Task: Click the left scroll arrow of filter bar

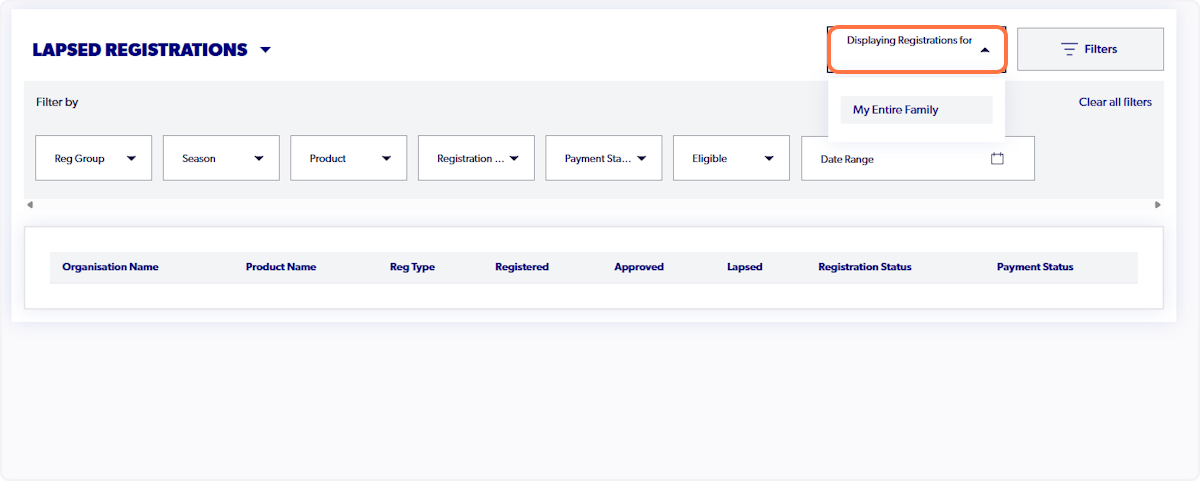Action: click(30, 205)
